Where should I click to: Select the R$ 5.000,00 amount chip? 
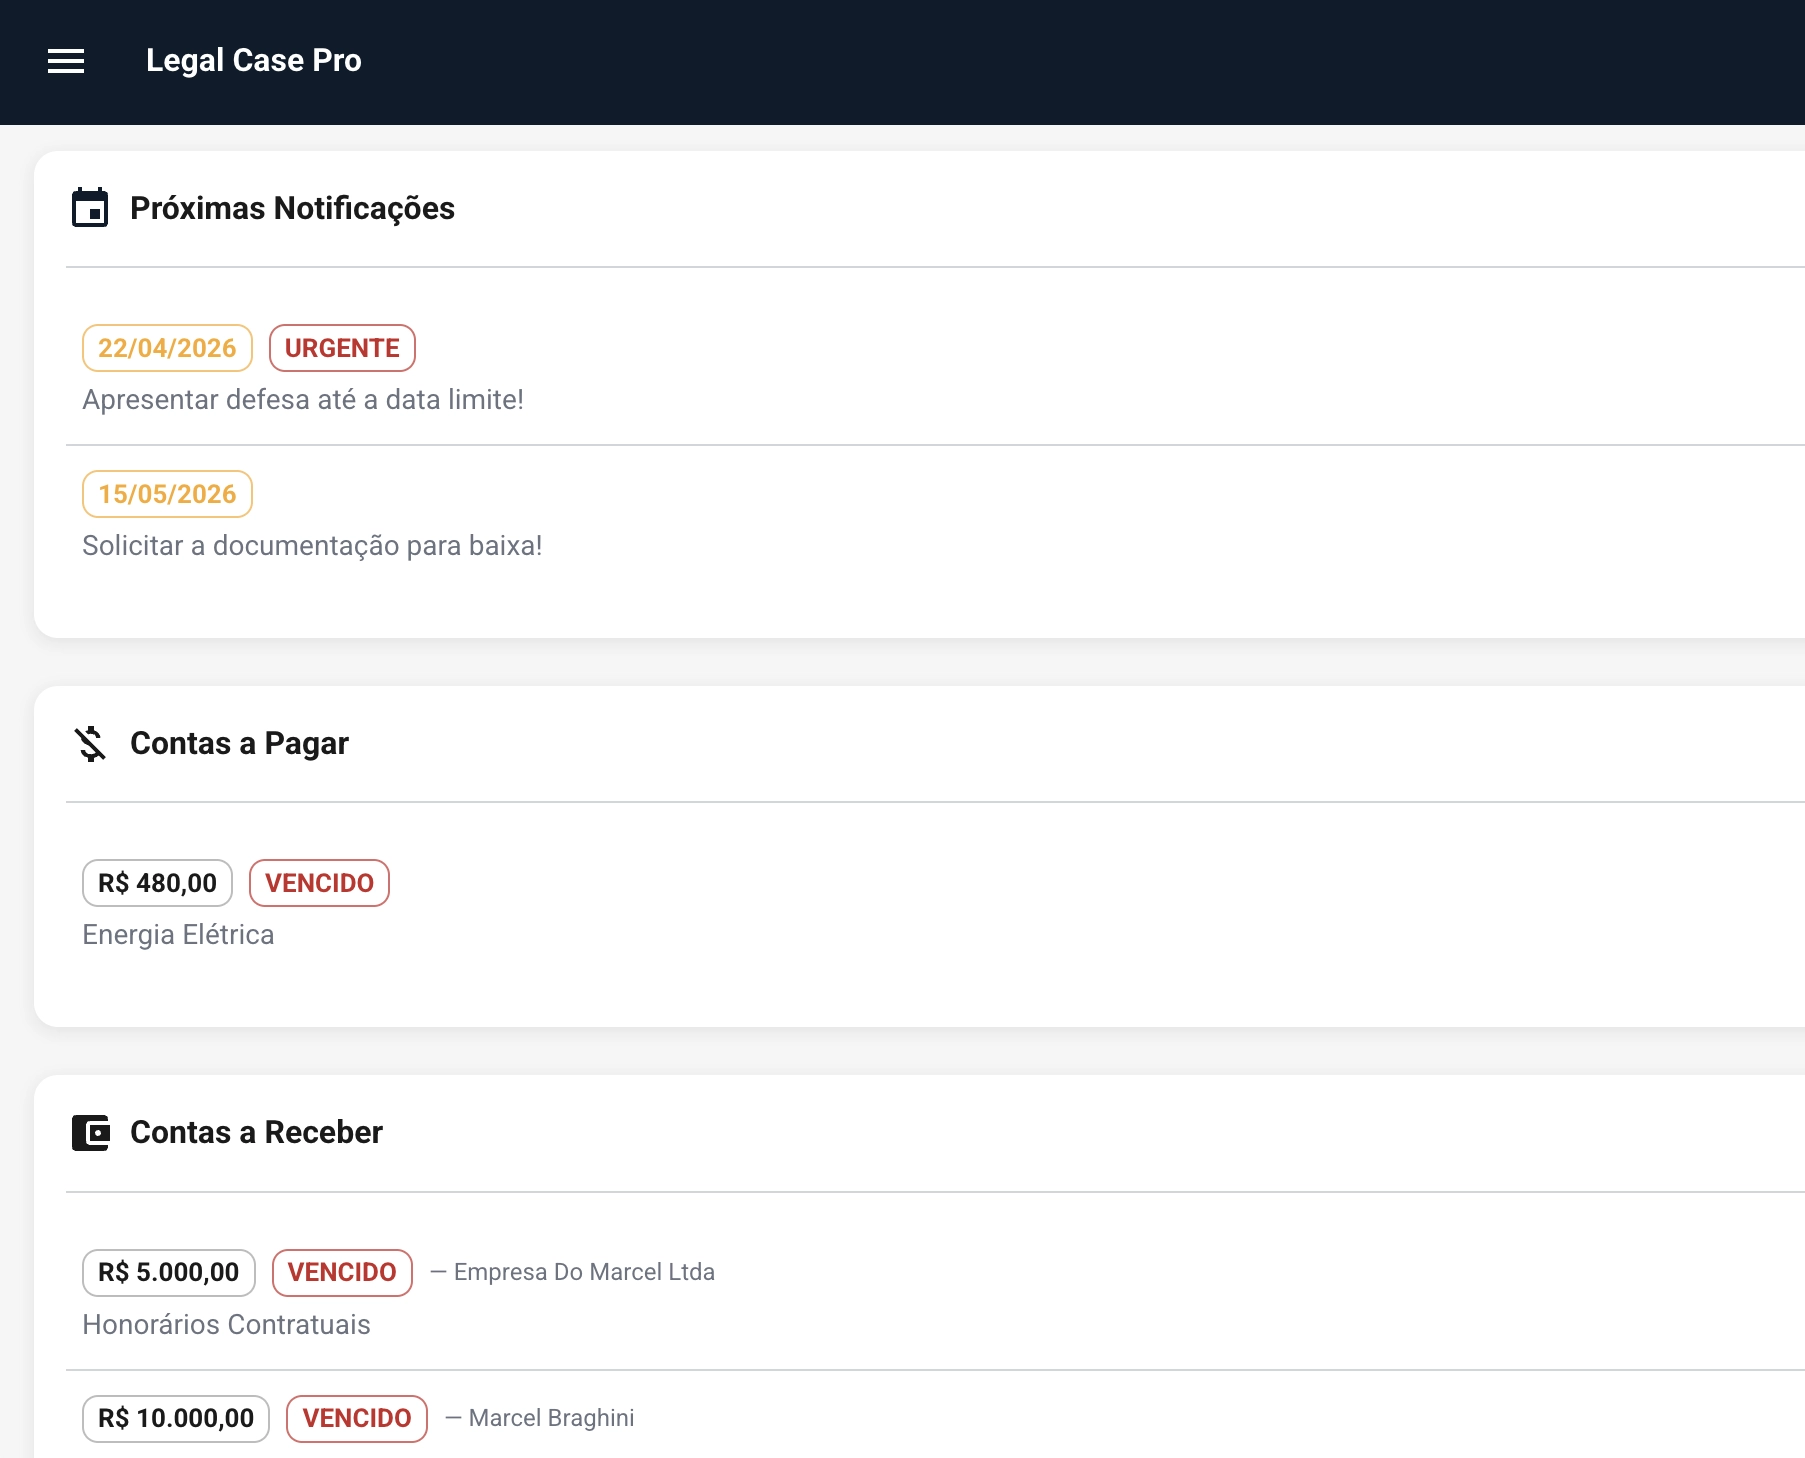(169, 1273)
